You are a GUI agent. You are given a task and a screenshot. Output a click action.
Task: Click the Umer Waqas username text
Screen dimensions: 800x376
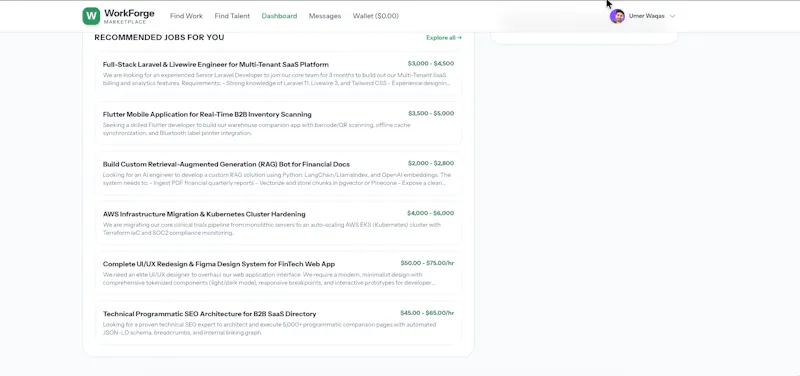click(646, 16)
